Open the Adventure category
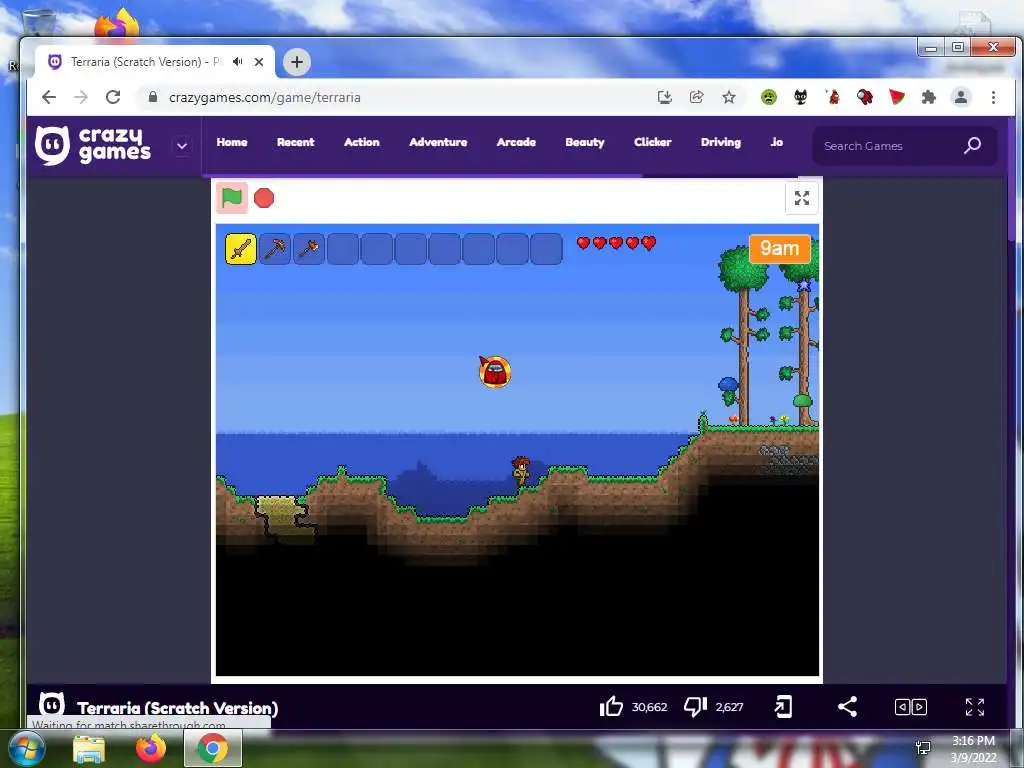The image size is (1024, 768). pos(438,142)
